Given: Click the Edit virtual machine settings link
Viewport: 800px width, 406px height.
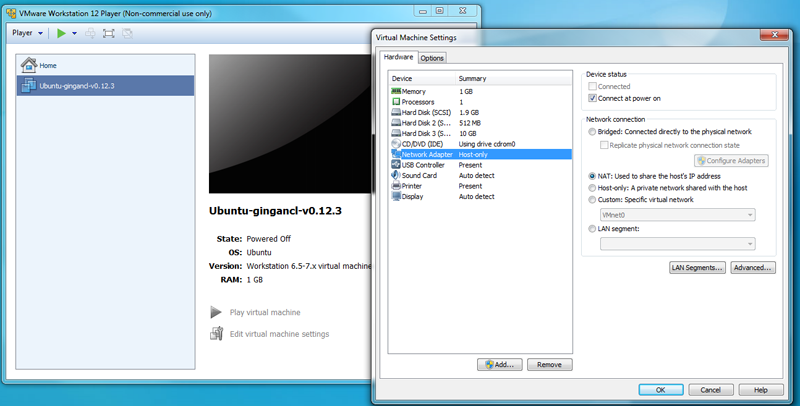Looking at the screenshot, I should pyautogui.click(x=279, y=334).
